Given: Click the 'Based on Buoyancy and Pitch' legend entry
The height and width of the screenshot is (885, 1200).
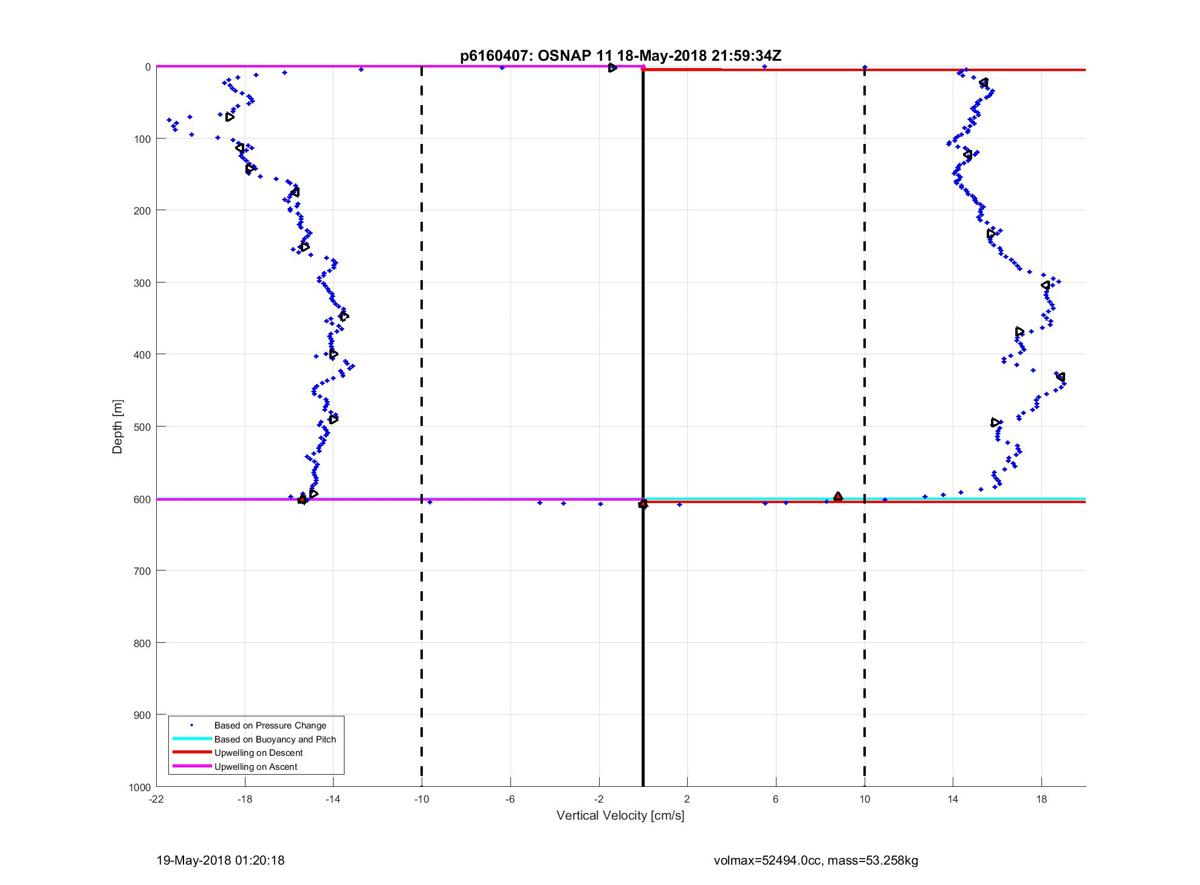Looking at the screenshot, I should 275,739.
